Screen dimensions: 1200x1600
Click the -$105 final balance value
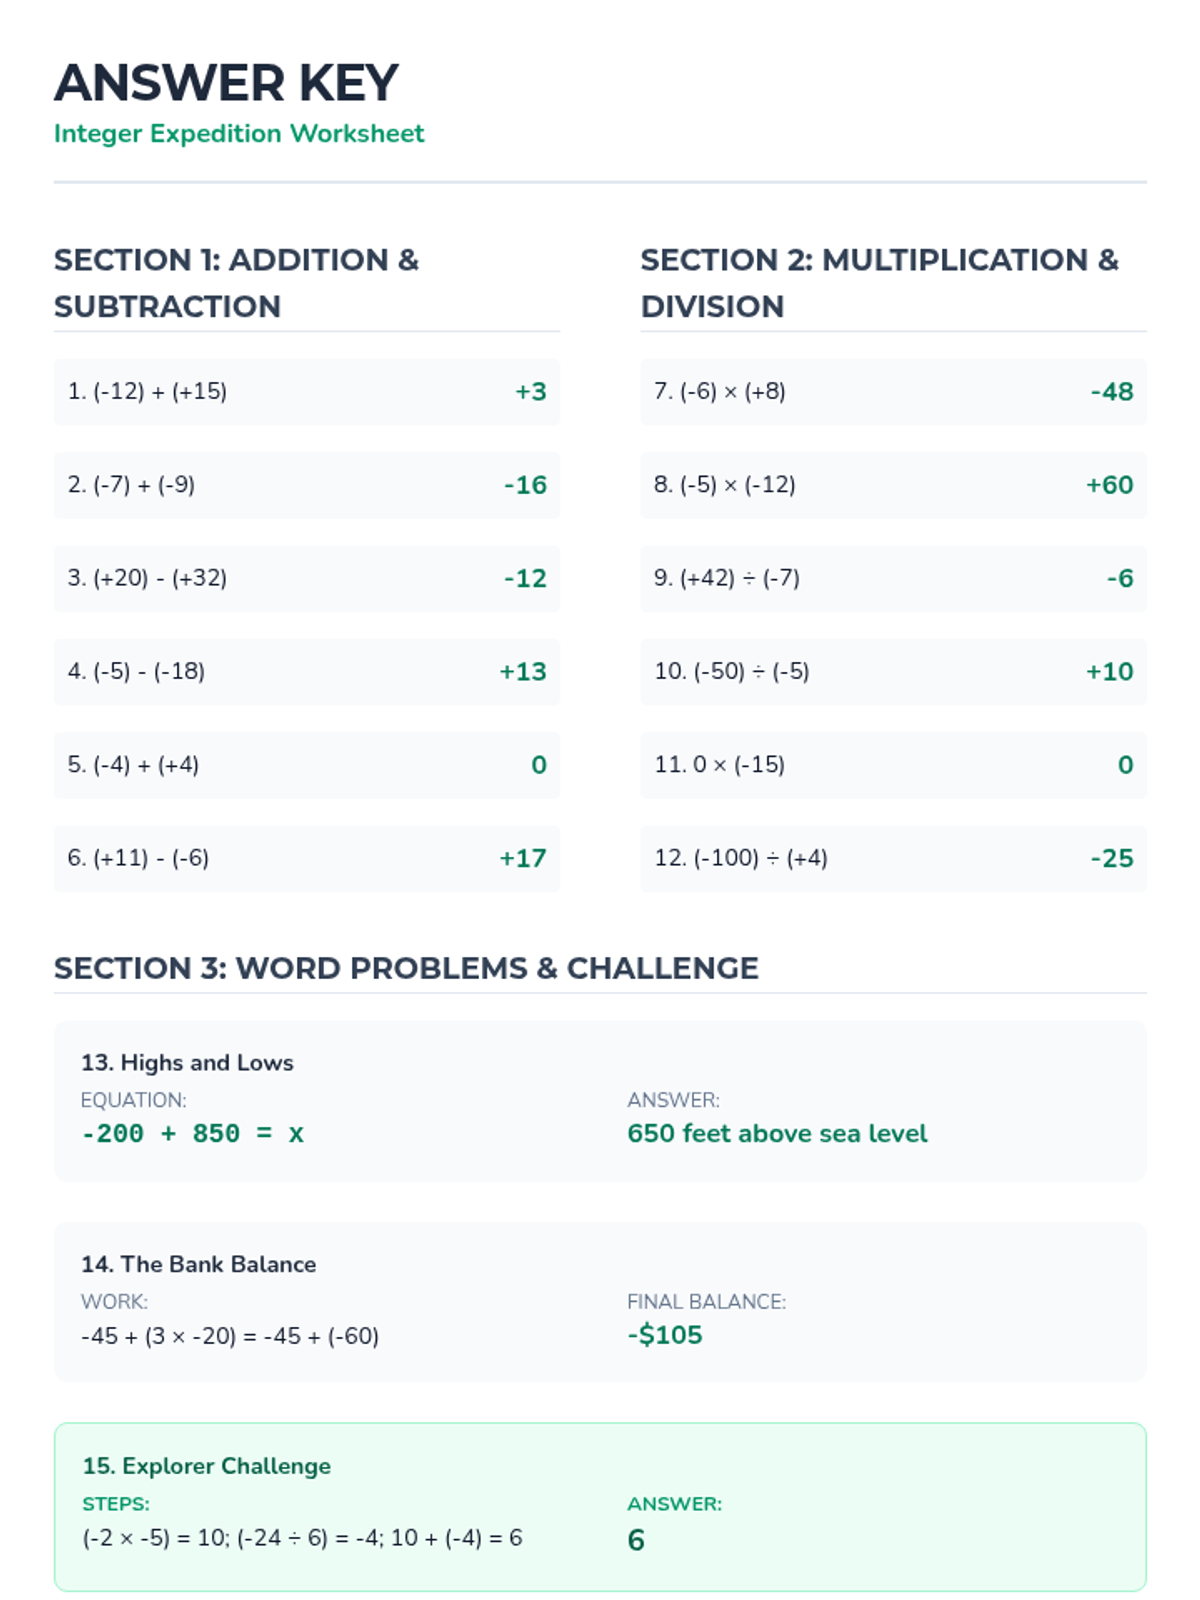point(665,1336)
